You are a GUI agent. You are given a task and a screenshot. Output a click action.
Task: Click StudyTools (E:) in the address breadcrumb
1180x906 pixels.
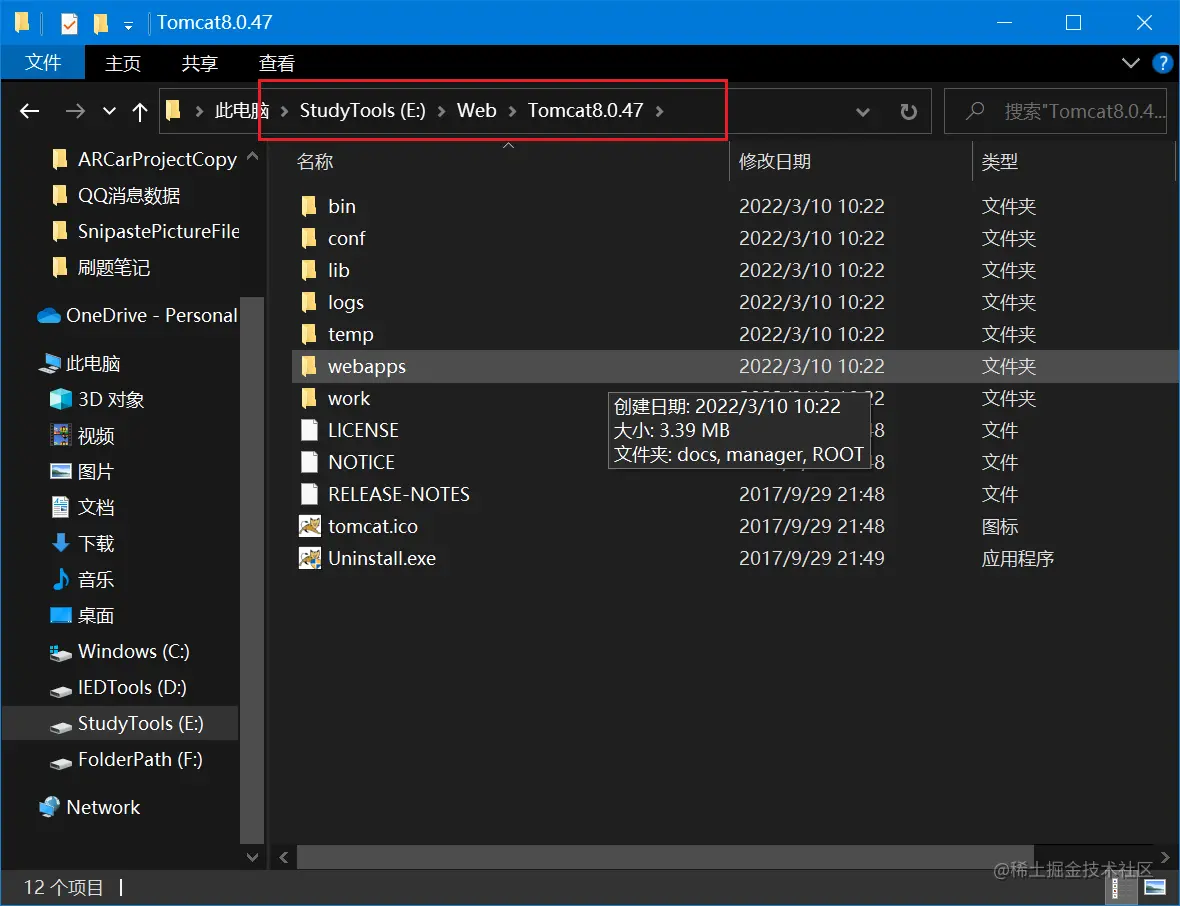point(363,111)
